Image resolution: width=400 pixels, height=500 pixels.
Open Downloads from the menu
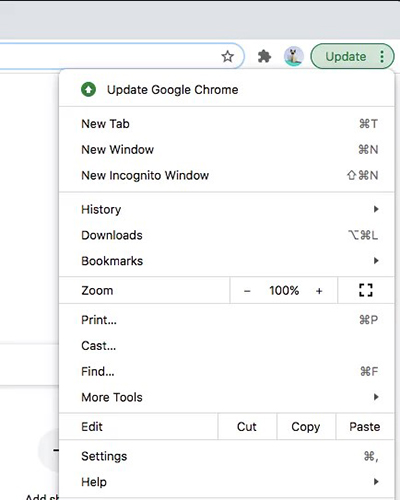(x=227, y=235)
